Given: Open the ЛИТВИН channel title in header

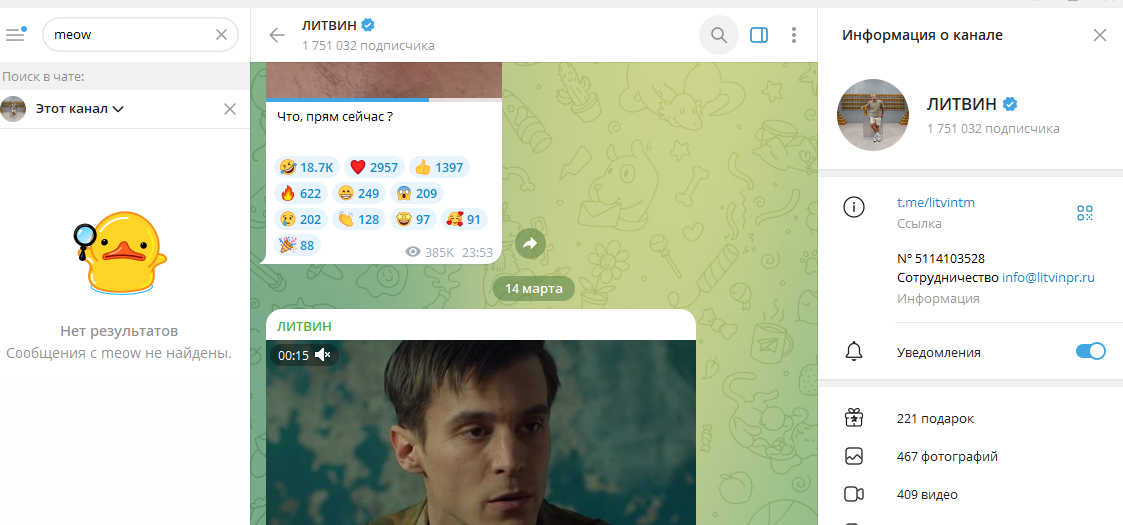Looking at the screenshot, I should [x=331, y=26].
